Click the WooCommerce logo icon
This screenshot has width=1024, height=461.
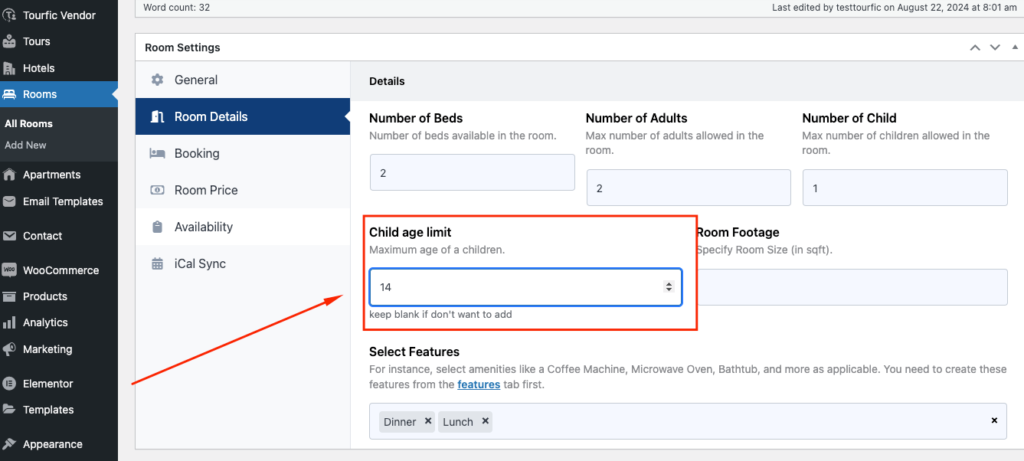9,270
